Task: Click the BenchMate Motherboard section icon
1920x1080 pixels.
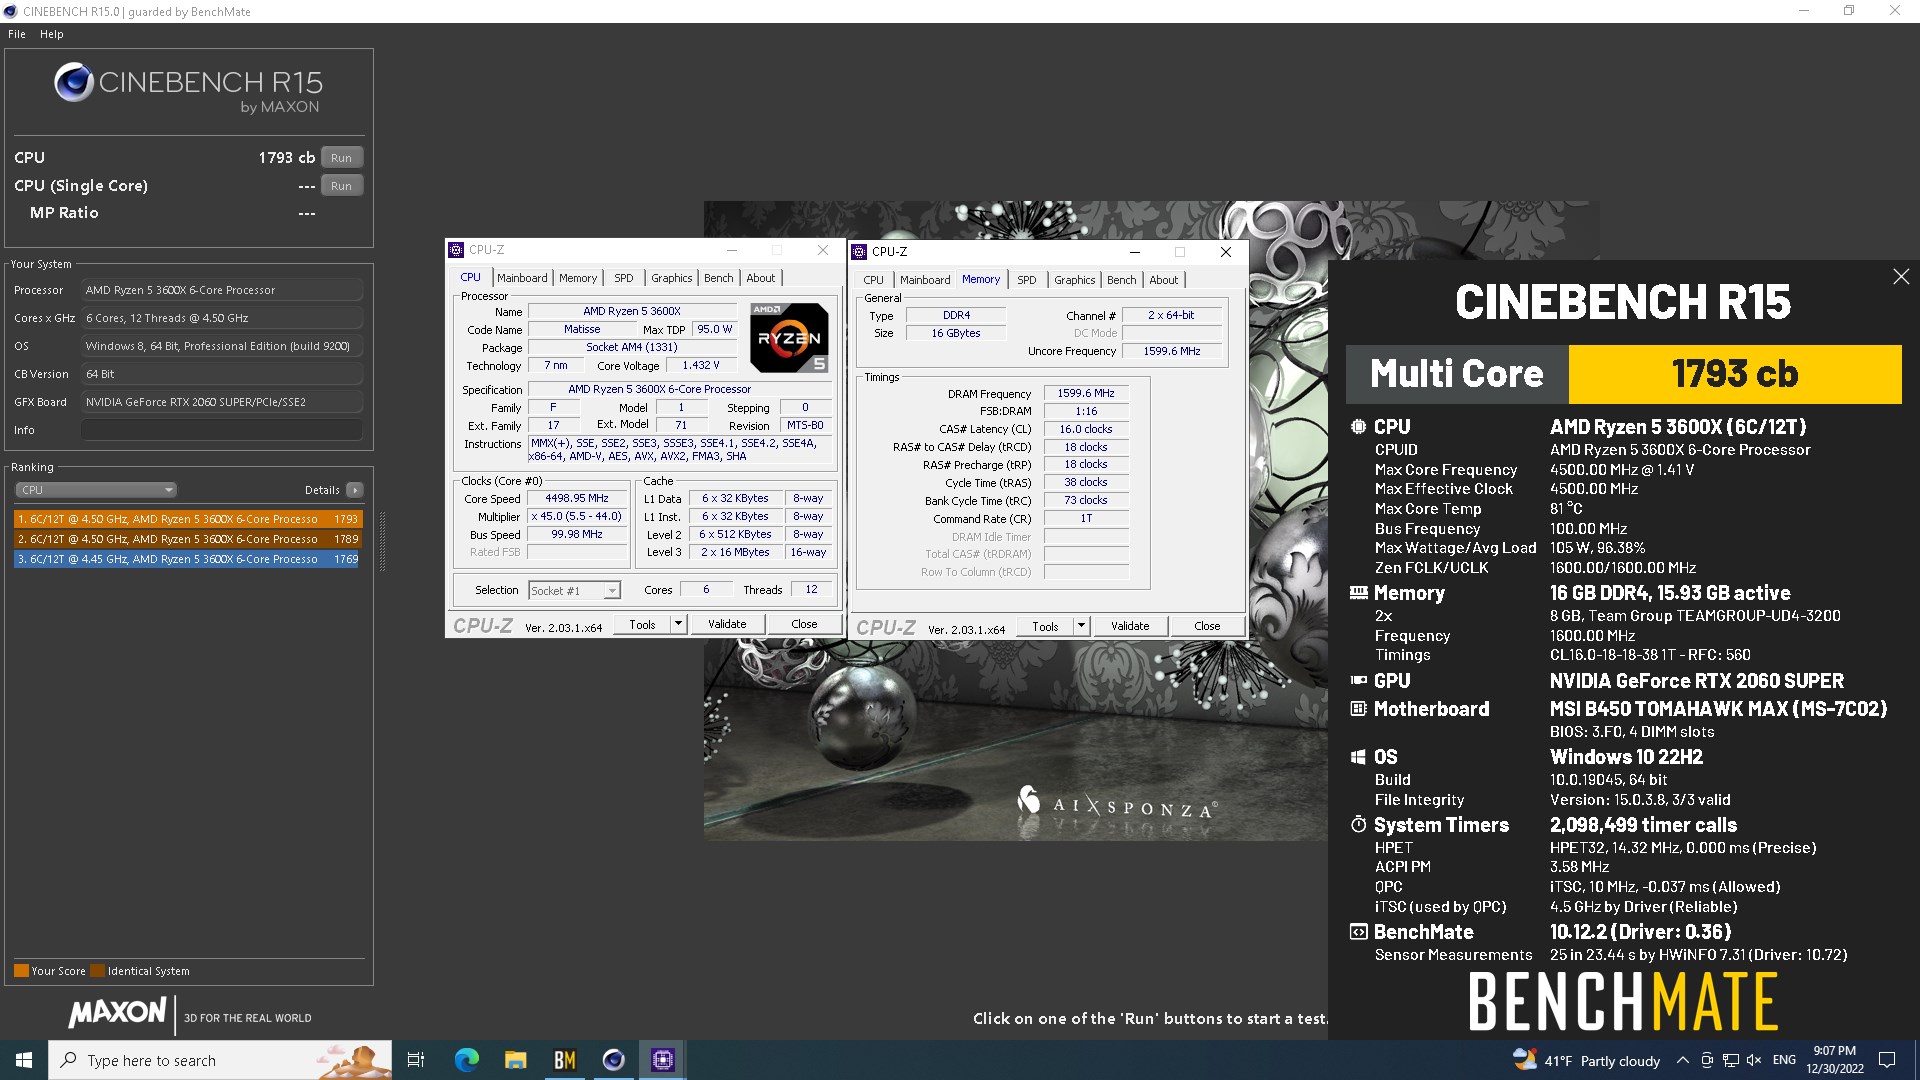Action: coord(1358,709)
